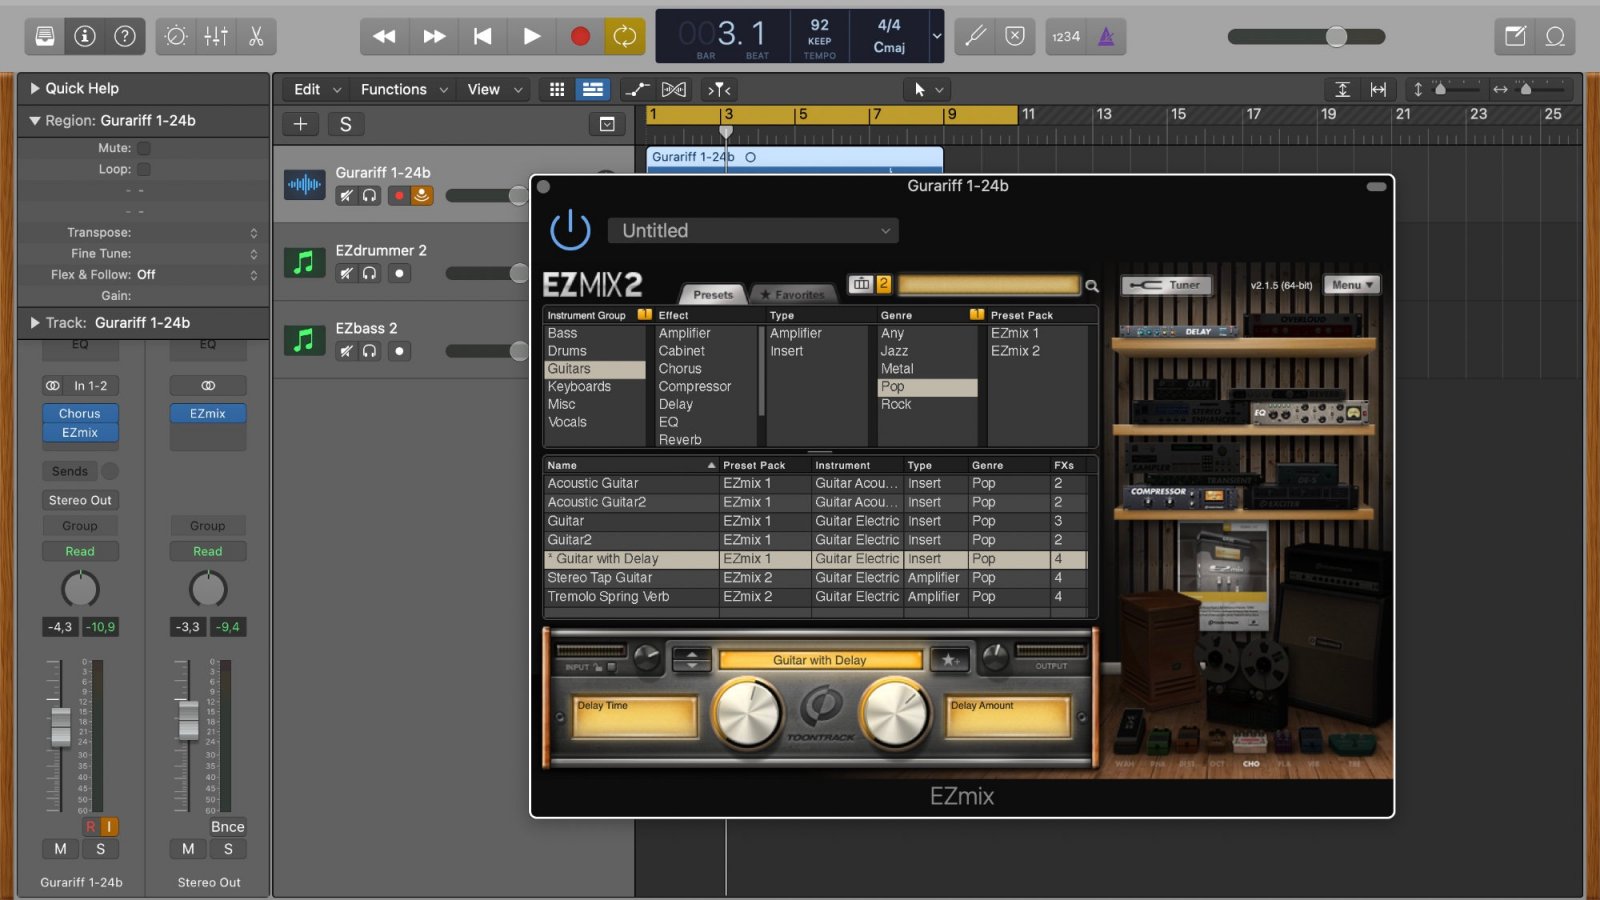Click the Record button in transport
The width and height of the screenshot is (1600, 900).
[x=579, y=37]
